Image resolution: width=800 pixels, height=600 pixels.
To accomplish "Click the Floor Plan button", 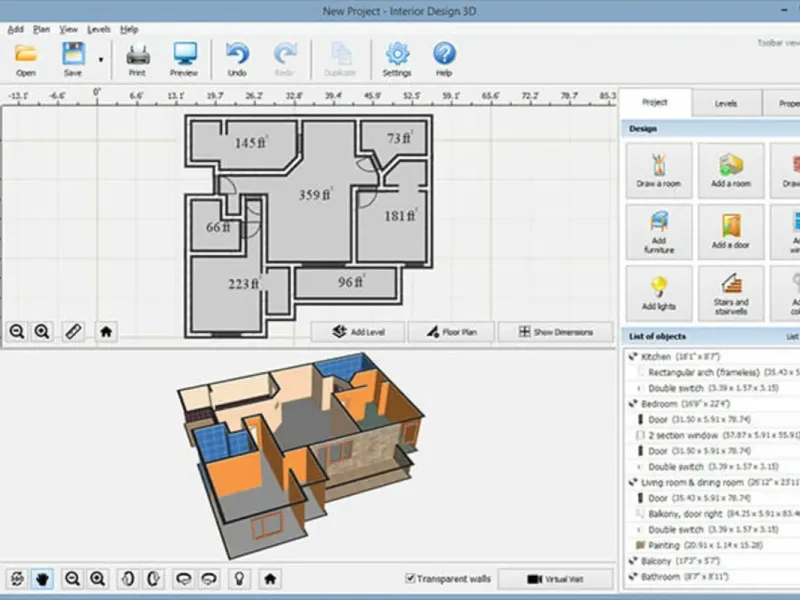I will click(x=451, y=332).
